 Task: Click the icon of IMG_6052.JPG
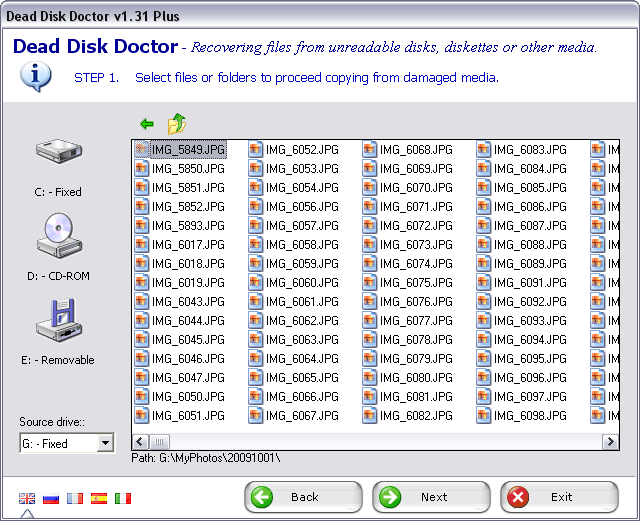pyautogui.click(x=255, y=149)
